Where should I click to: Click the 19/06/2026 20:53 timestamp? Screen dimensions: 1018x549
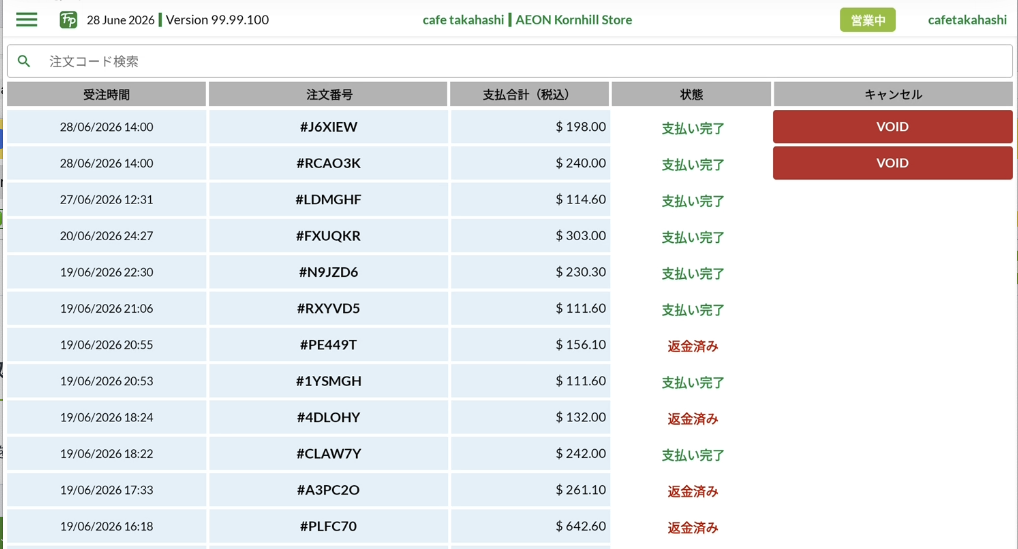click(x=106, y=381)
